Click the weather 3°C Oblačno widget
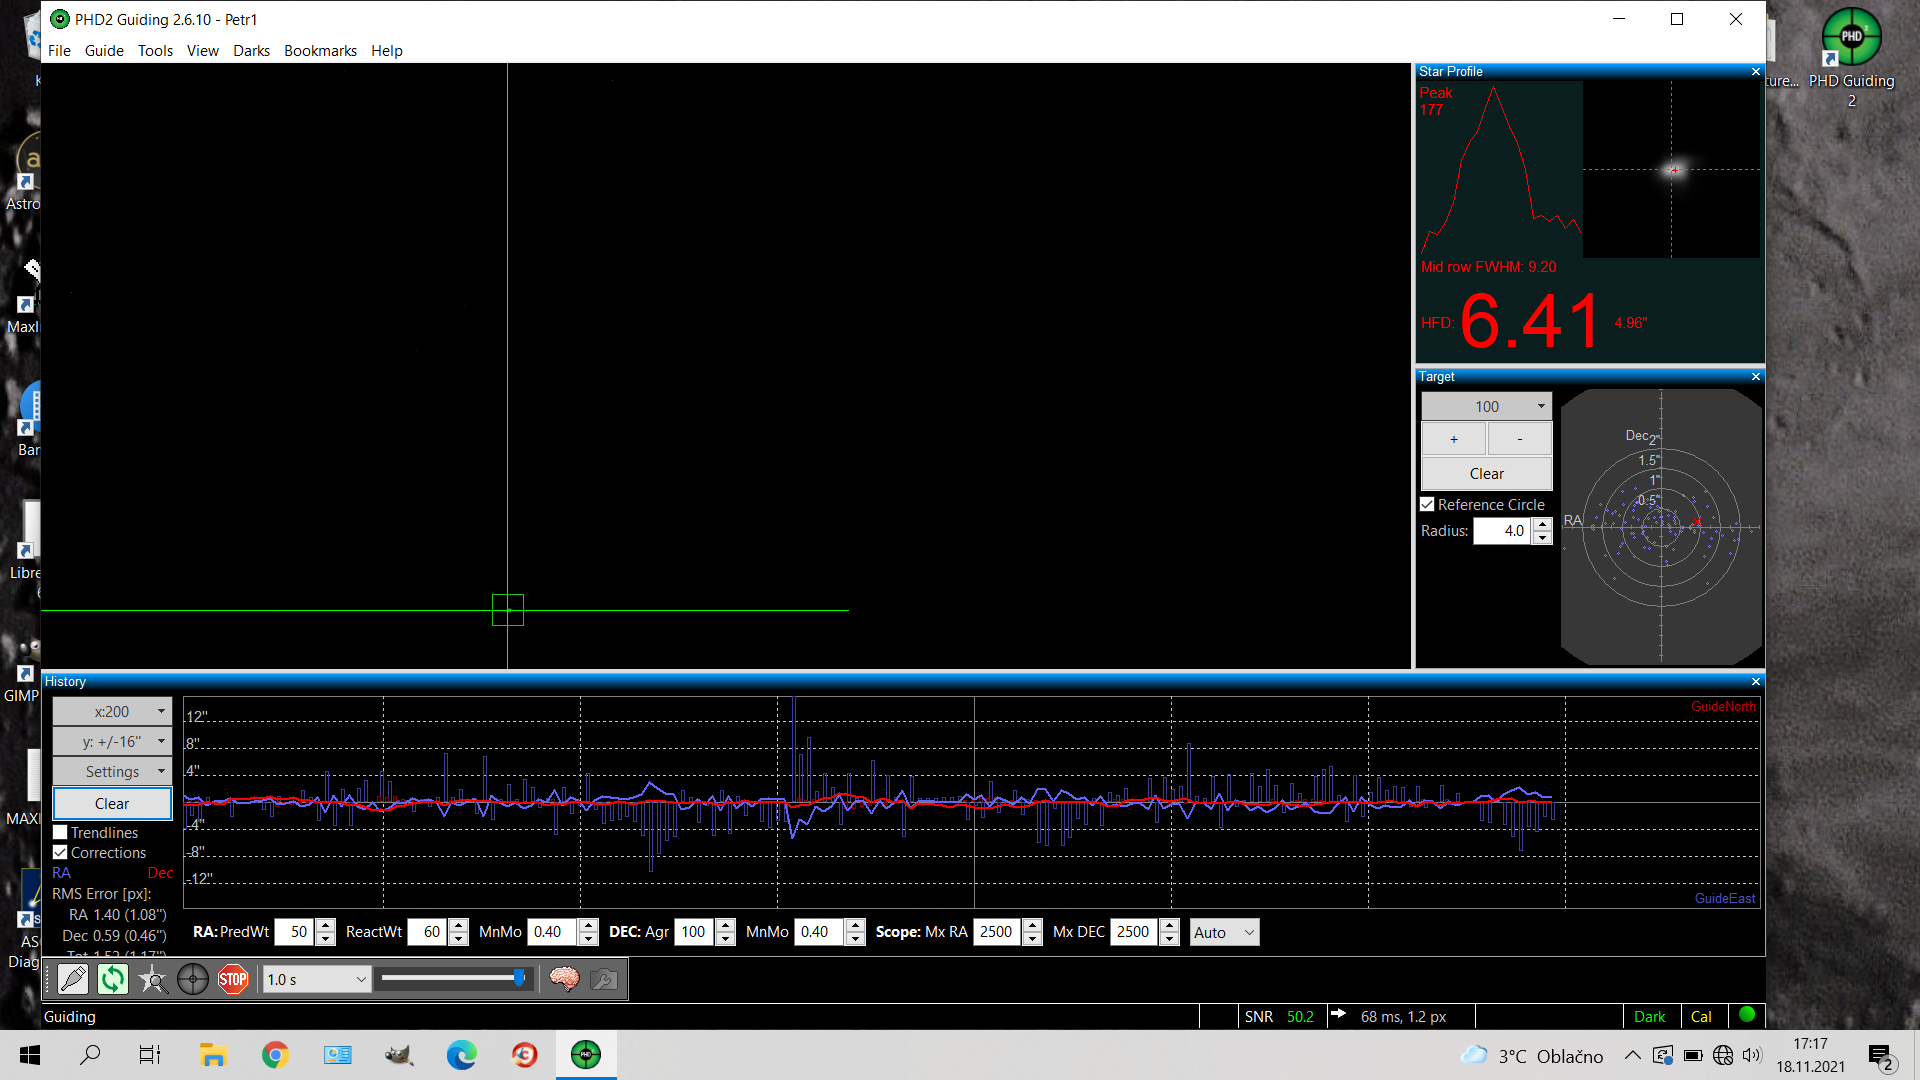The width and height of the screenshot is (1920, 1080). (x=1532, y=1056)
